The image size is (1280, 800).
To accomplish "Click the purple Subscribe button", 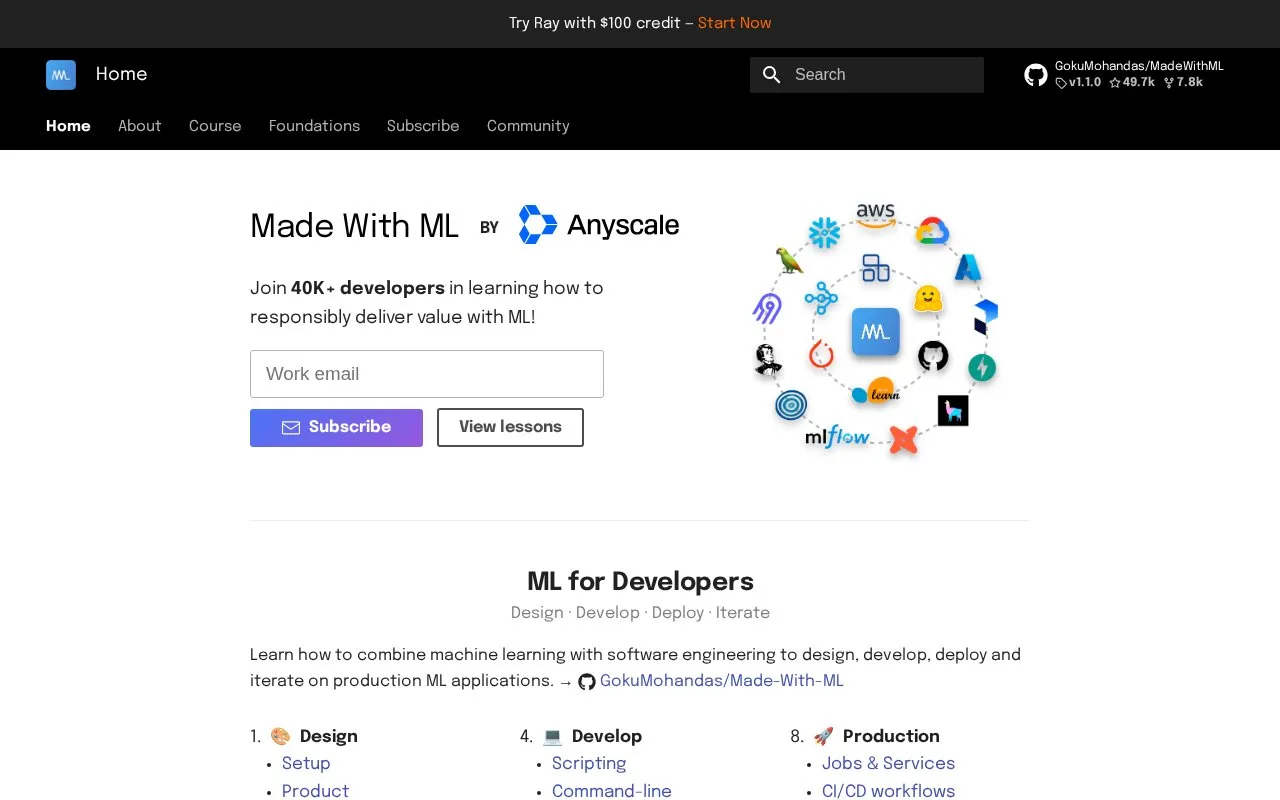I will (x=336, y=428).
